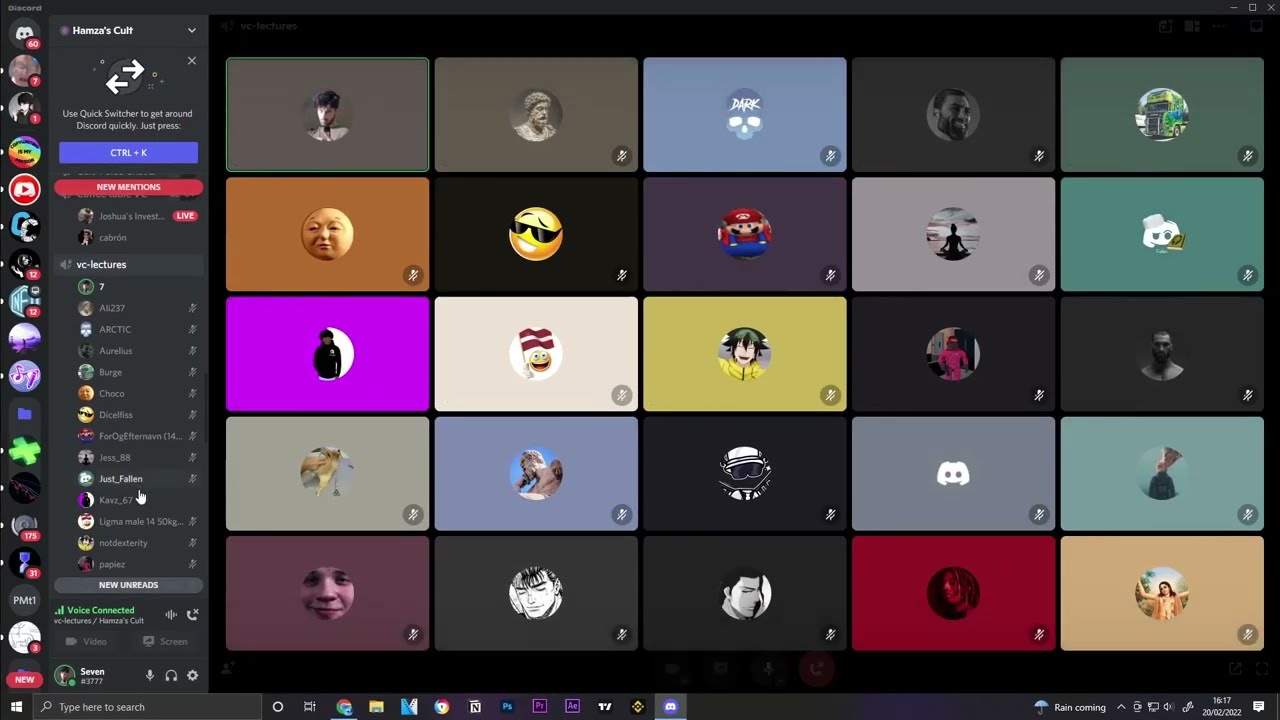This screenshot has height=720, width=1280.
Task: Open TradingView from the taskbar
Action: (605, 707)
